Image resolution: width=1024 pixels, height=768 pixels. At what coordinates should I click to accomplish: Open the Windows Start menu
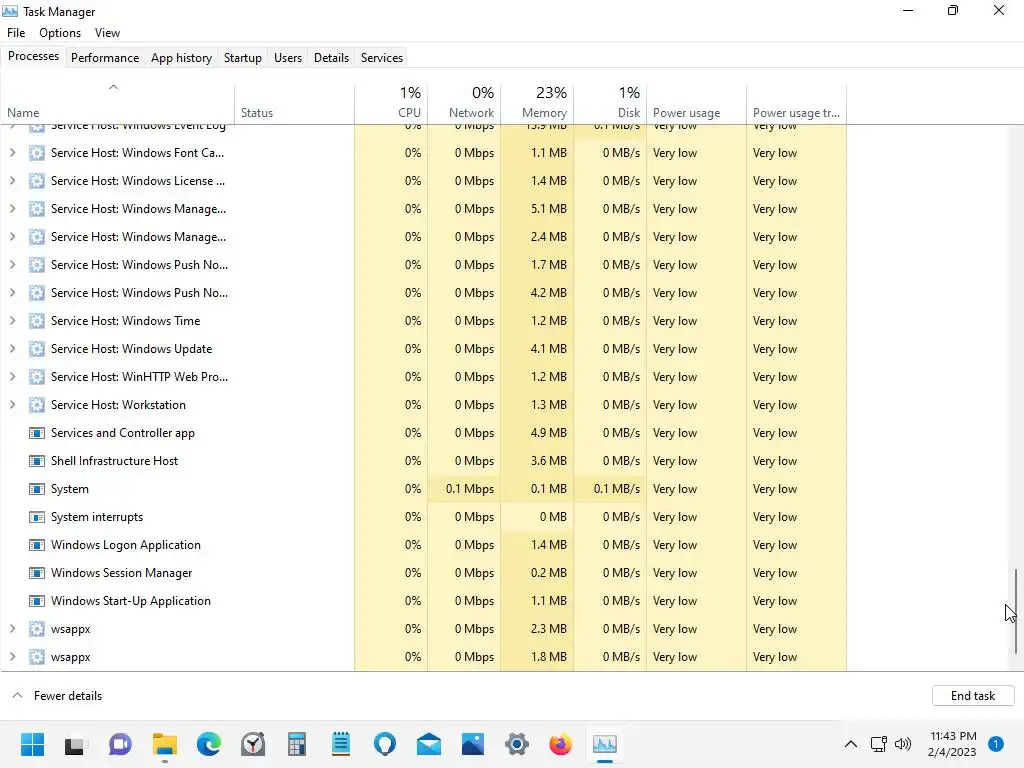[x=32, y=744]
